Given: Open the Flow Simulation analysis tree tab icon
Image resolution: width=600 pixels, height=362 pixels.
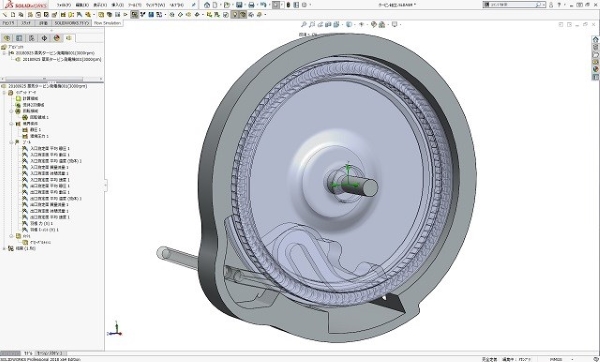Looking at the screenshot, I should (x=69, y=38).
